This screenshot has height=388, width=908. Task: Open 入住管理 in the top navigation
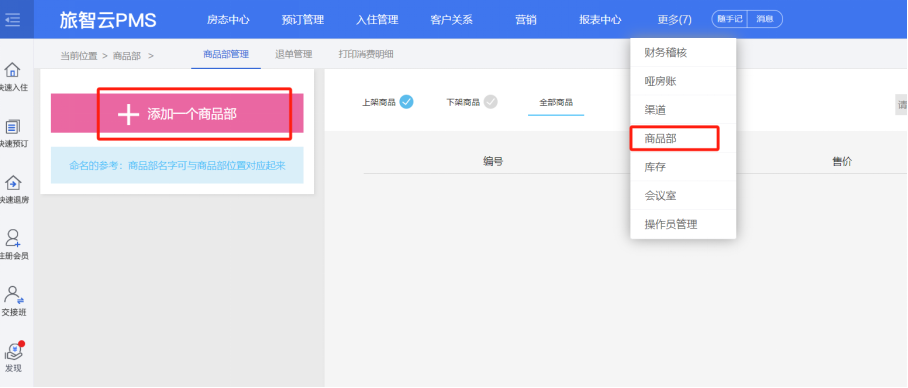pos(377,20)
